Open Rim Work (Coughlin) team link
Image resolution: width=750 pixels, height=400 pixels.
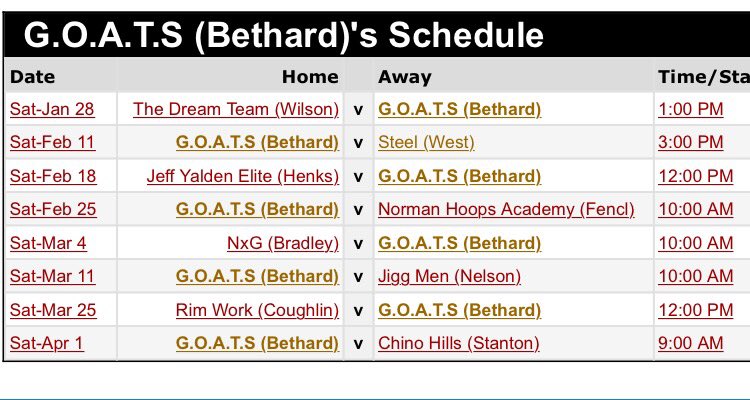pyautogui.click(x=257, y=310)
